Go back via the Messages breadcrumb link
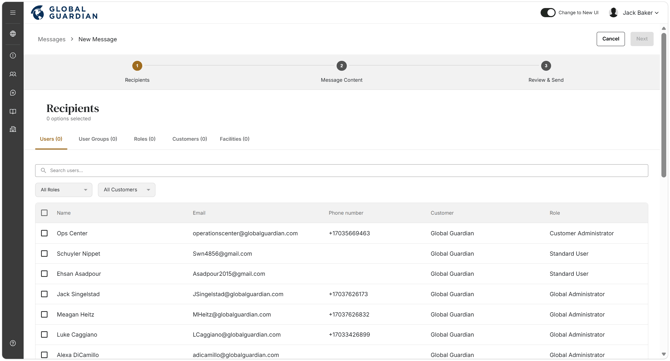The image size is (670, 361). 51,39
